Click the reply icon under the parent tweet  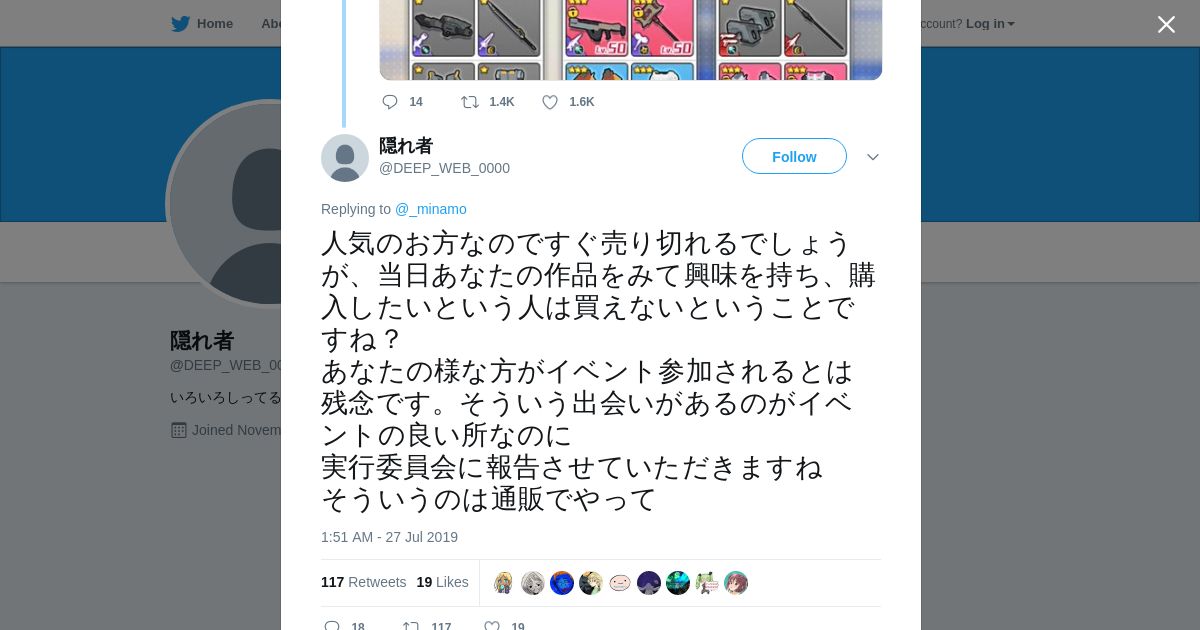tap(390, 102)
